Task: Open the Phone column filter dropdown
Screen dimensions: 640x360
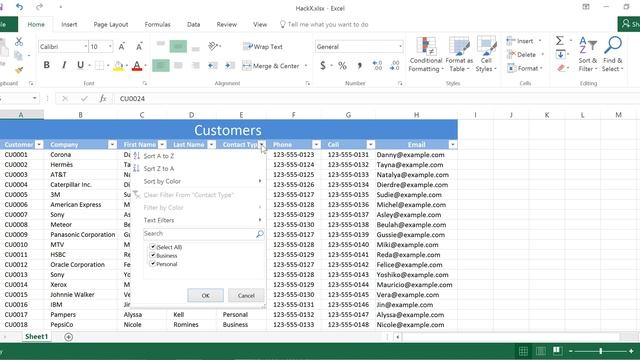Action: pyautogui.click(x=316, y=144)
